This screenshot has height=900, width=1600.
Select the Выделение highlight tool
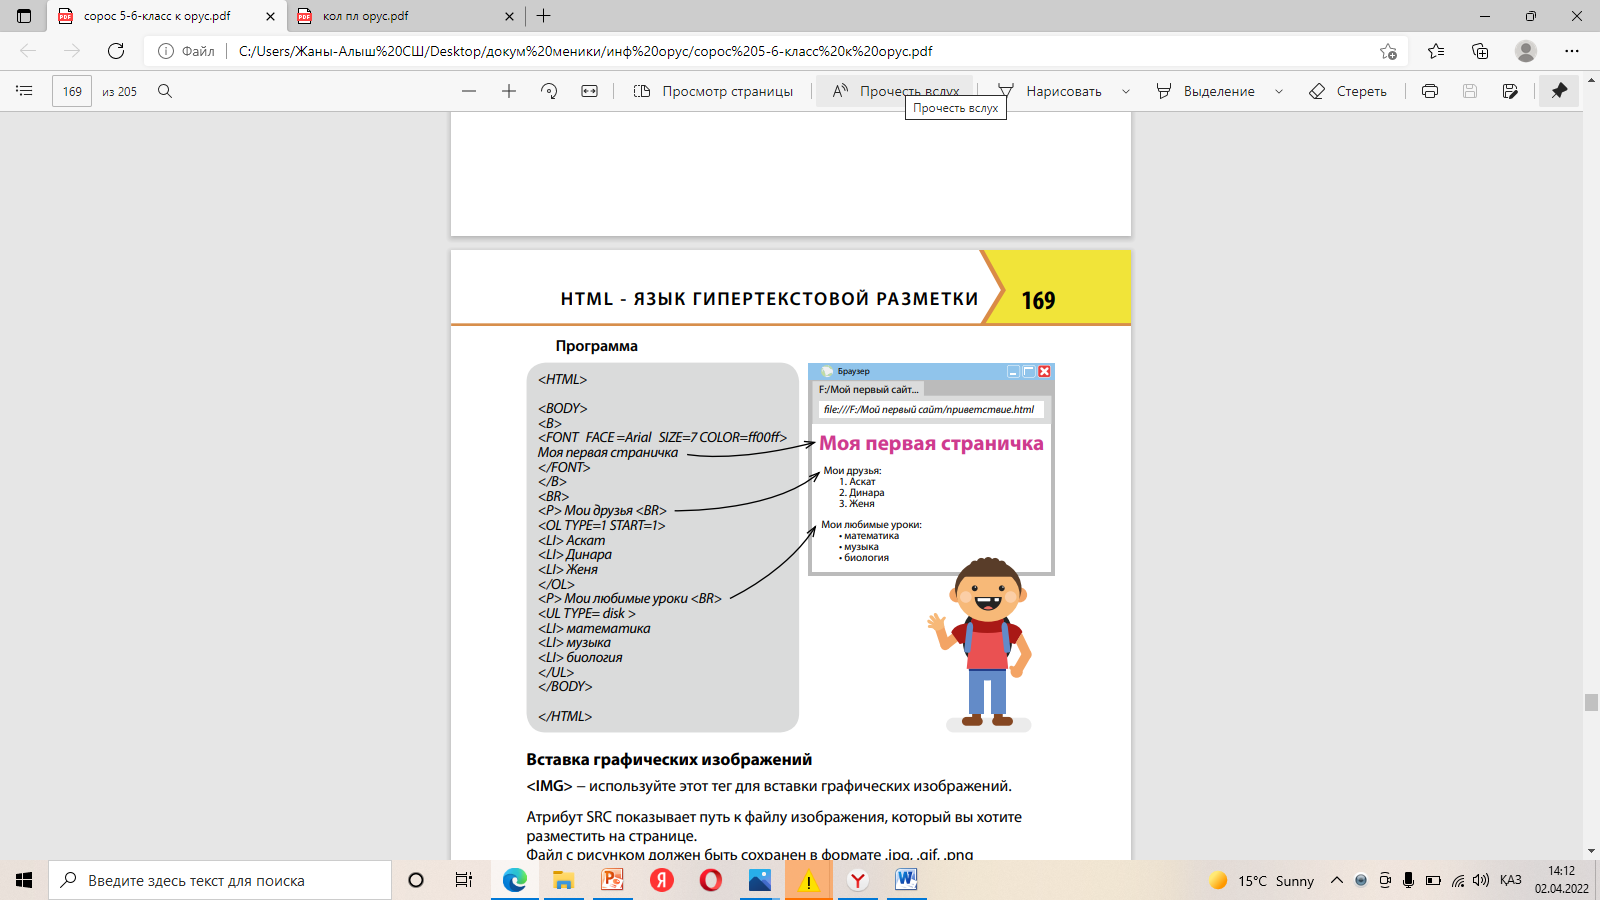[1205, 91]
